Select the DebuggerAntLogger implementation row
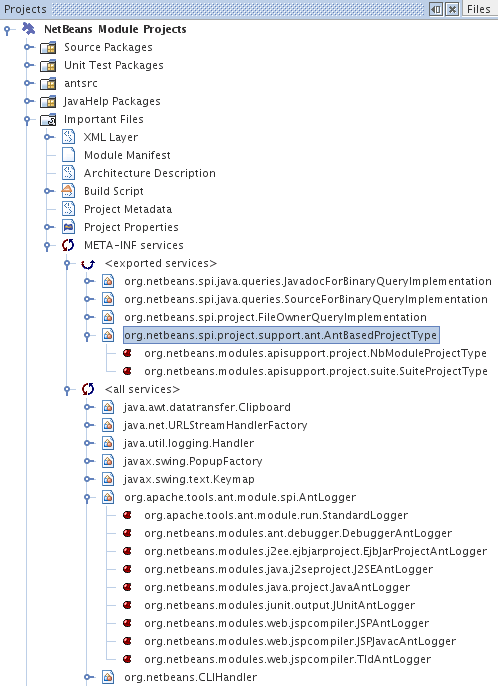498x686 pixels. [x=298, y=533]
